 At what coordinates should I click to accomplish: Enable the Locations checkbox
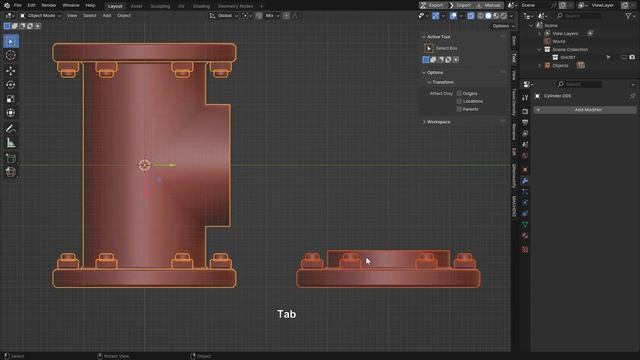[x=459, y=101]
